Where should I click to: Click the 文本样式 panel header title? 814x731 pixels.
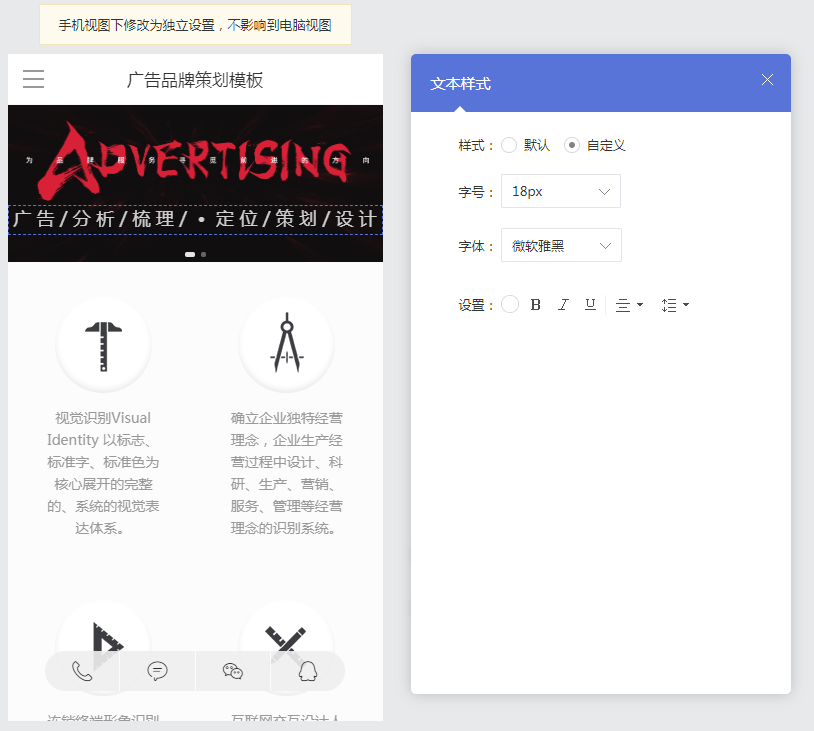pyautogui.click(x=460, y=84)
